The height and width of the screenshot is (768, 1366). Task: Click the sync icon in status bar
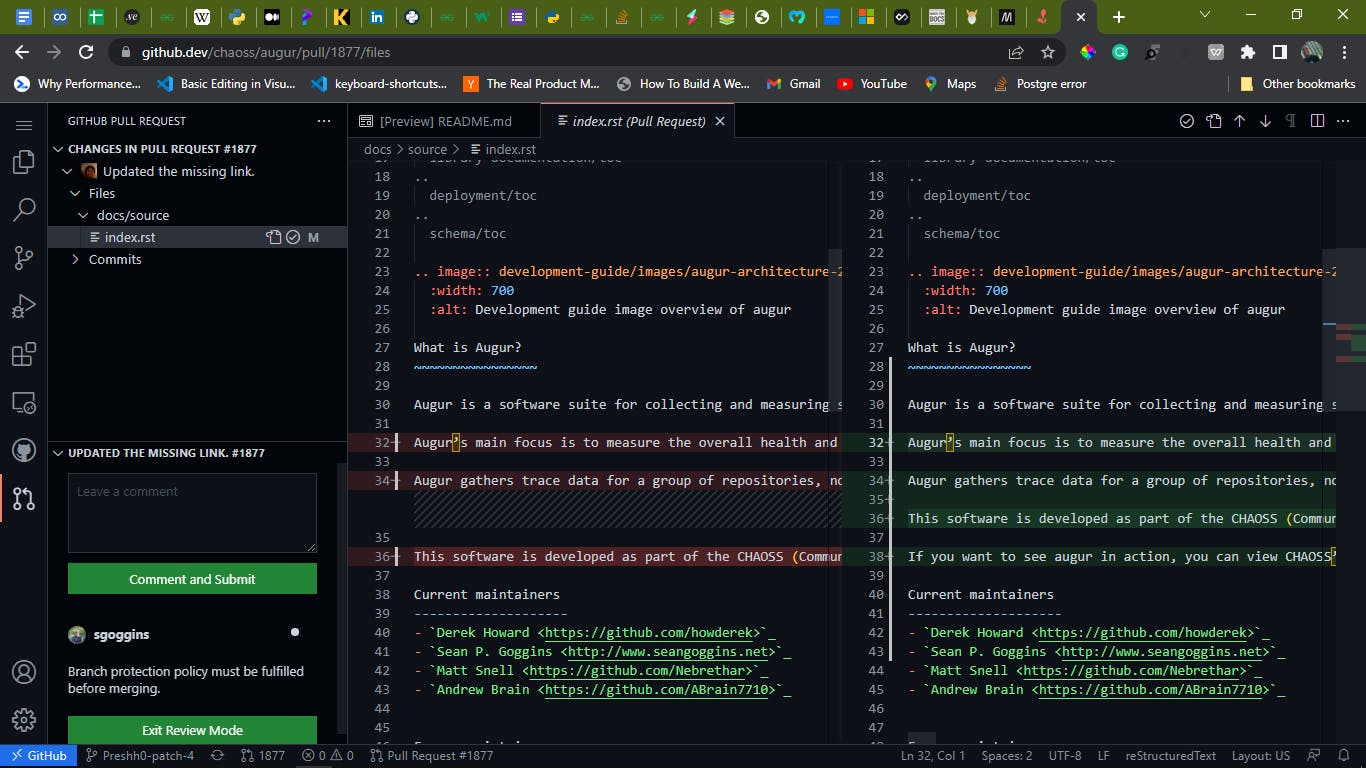217,756
